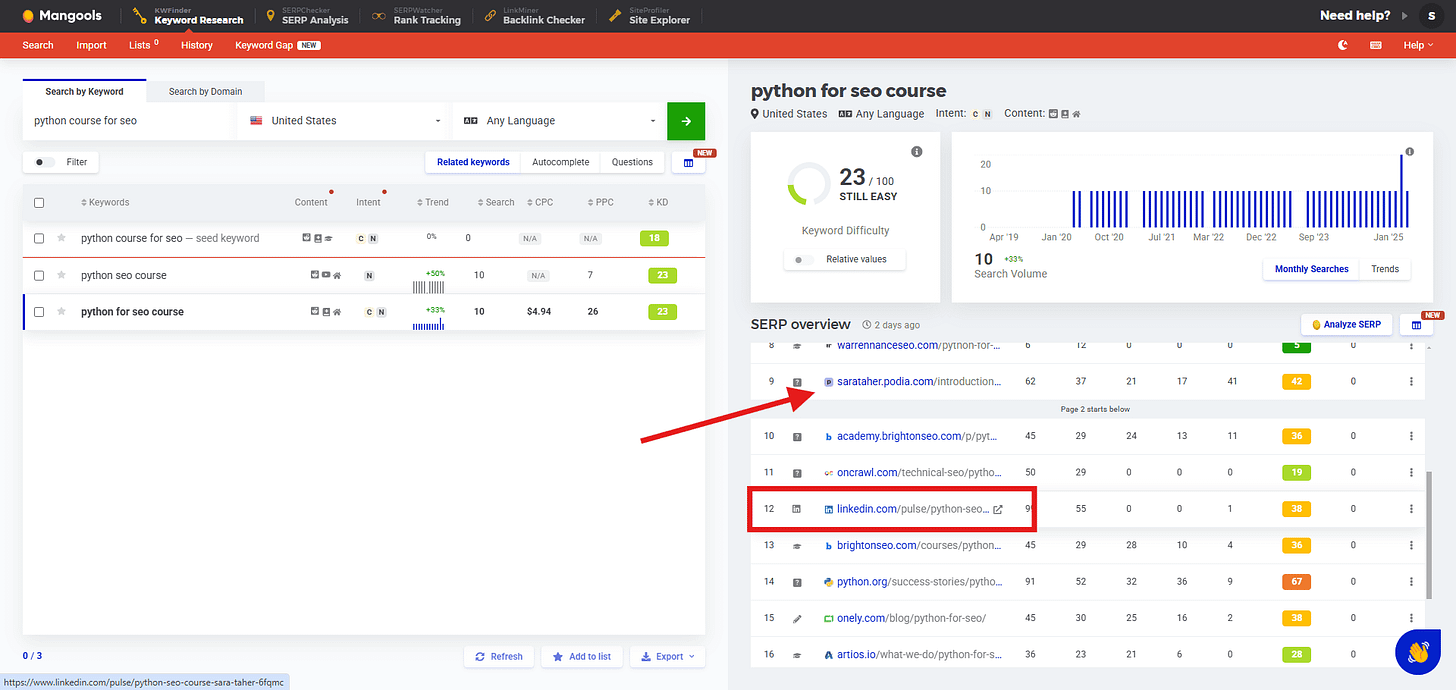Select the Search by Keyword tab
Screen dimensions: 1456x690
click(x=84, y=91)
